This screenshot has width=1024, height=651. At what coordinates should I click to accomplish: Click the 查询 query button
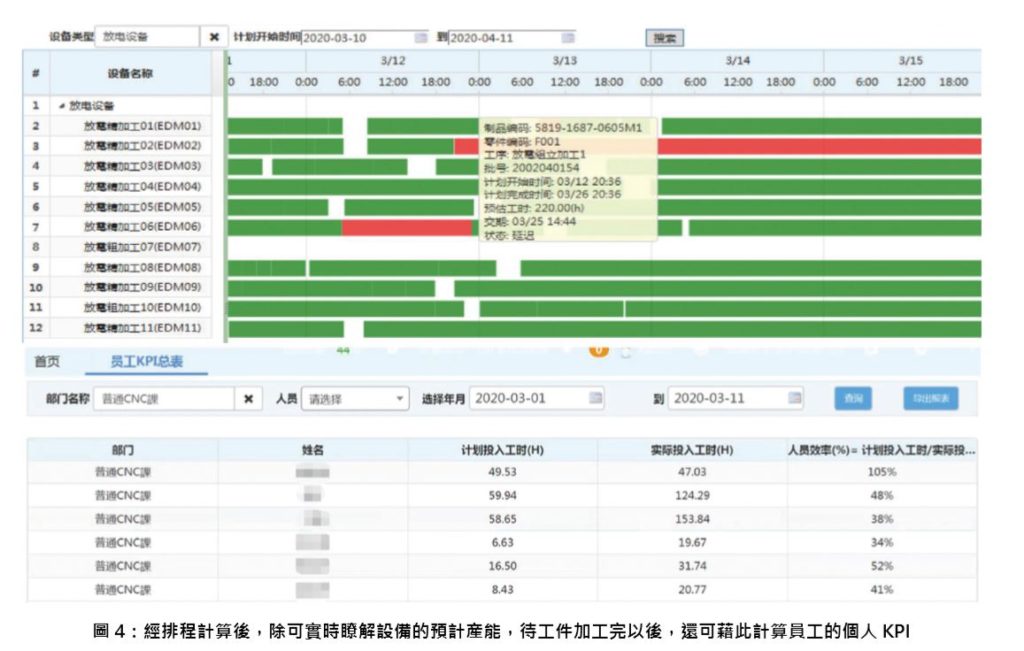point(852,398)
